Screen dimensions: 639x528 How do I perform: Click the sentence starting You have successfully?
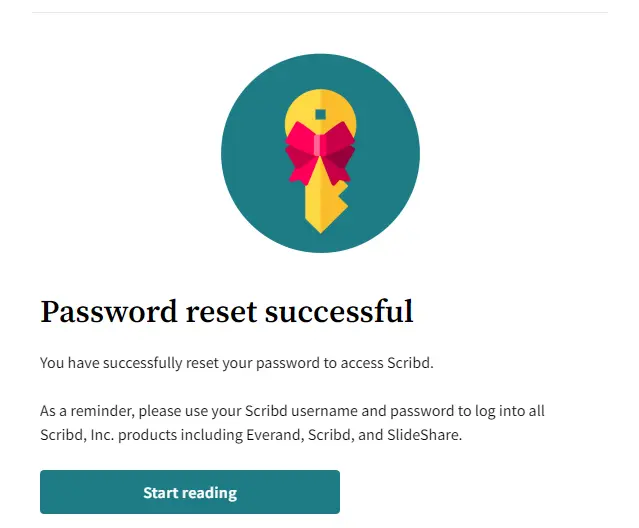tap(237, 363)
